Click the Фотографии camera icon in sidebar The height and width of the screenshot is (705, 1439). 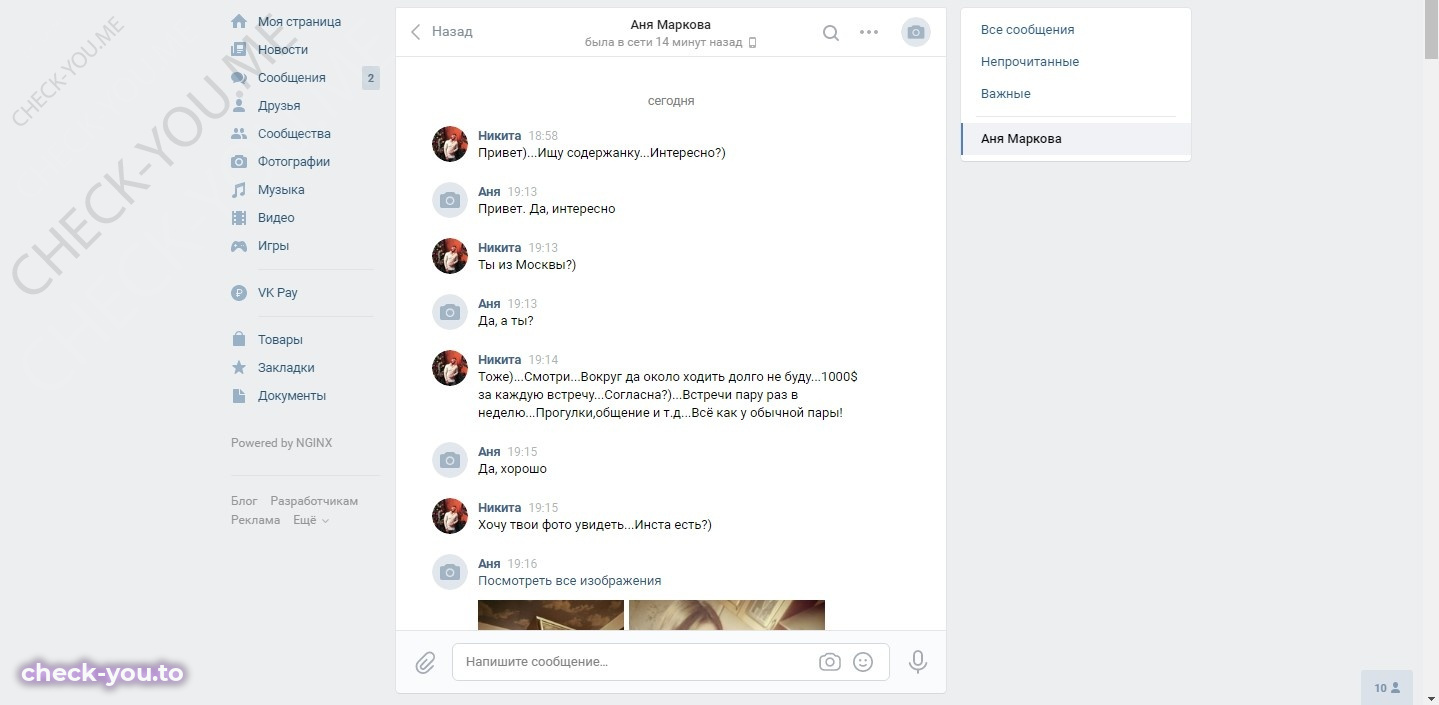pos(239,161)
